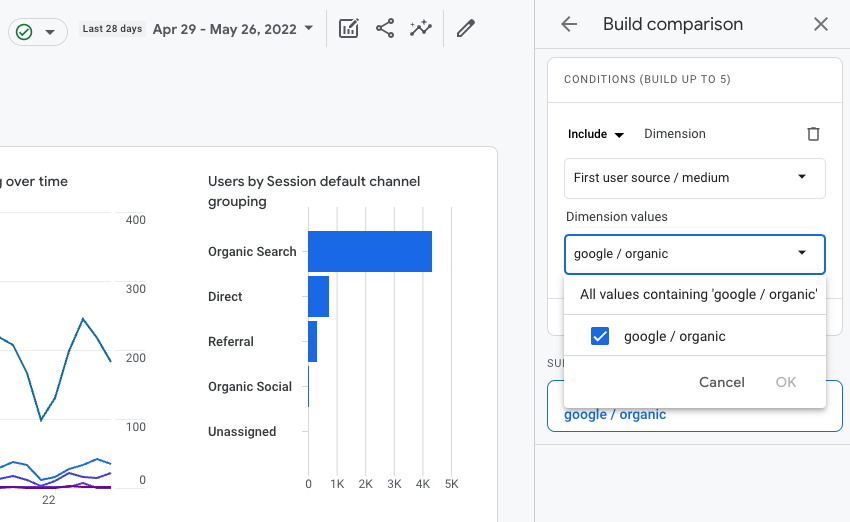
Task: Select the google / organic option label
Action: pos(674,336)
